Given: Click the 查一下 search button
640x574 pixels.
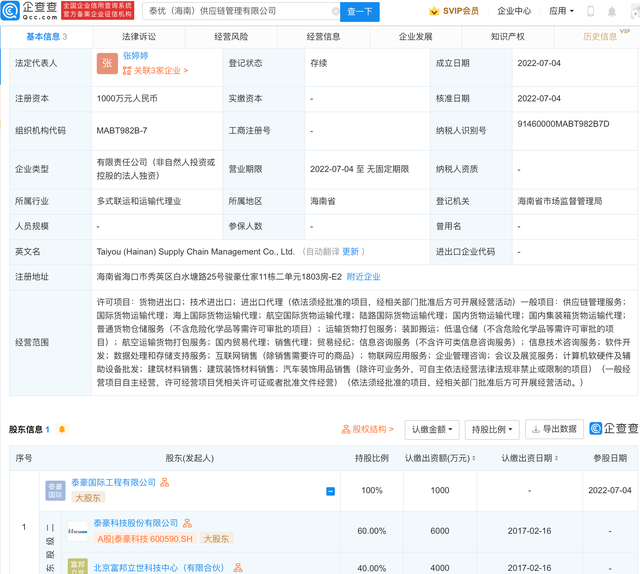Looking at the screenshot, I should (360, 12).
